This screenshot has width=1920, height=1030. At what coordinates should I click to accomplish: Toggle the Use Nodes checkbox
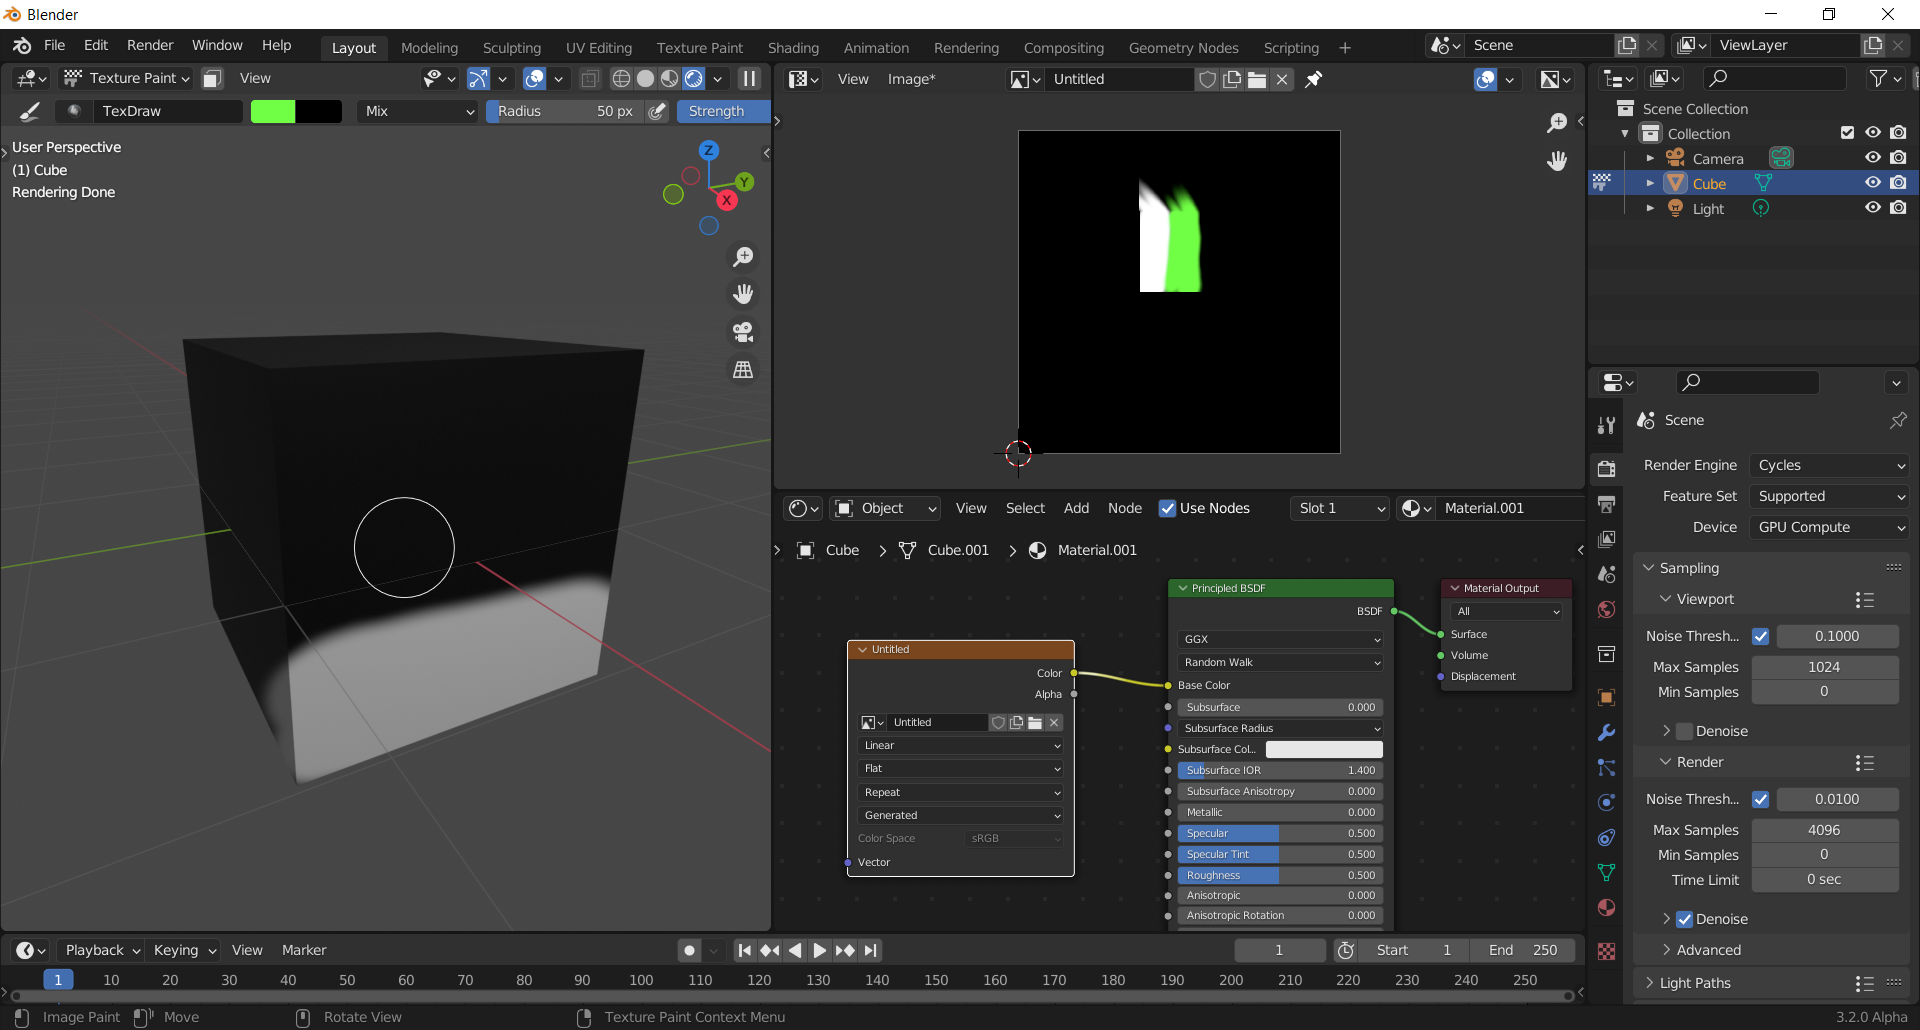(1167, 508)
